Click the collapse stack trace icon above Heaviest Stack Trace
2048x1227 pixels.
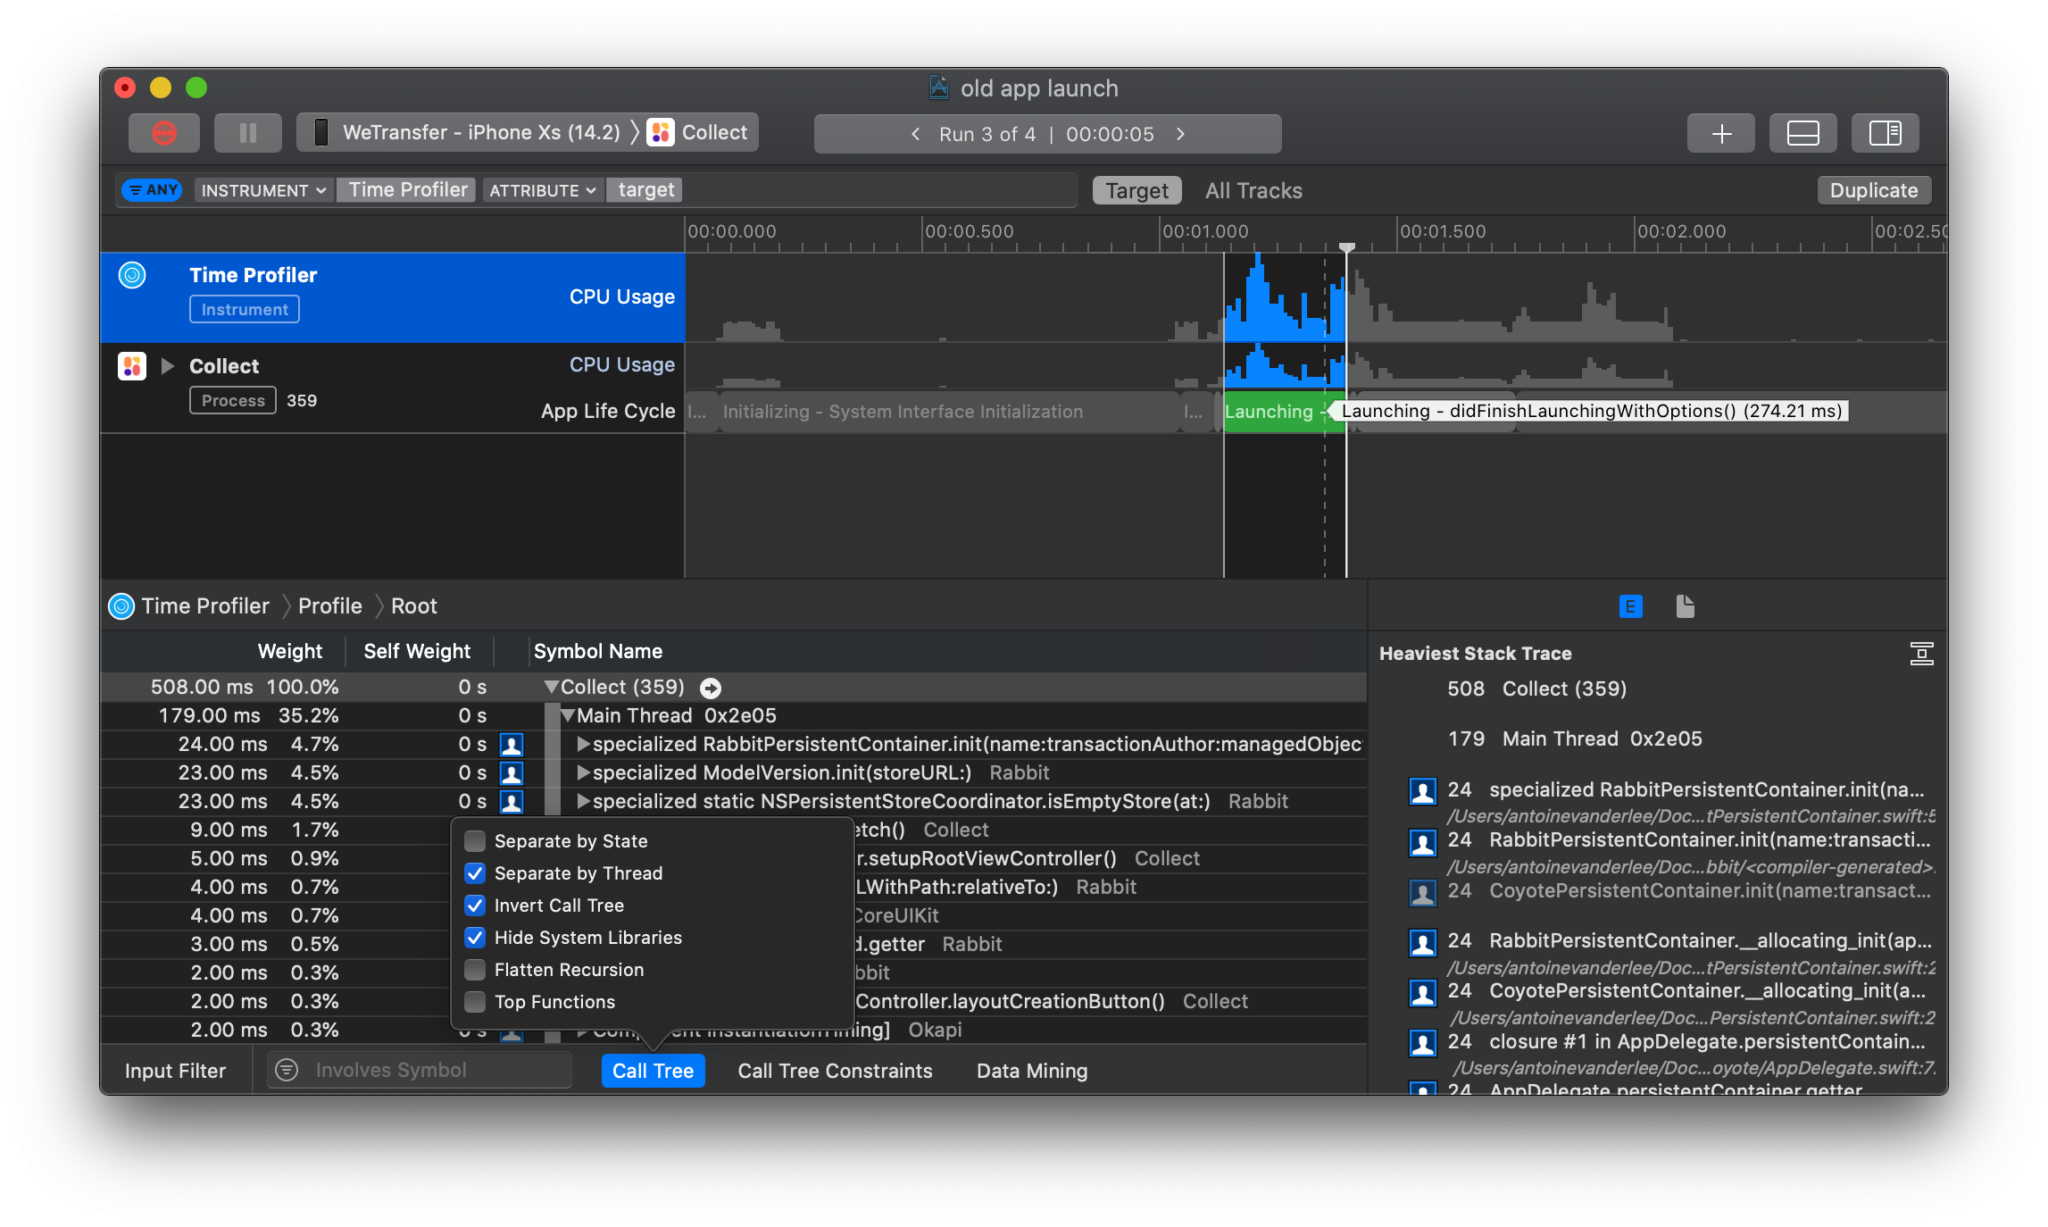1923,653
